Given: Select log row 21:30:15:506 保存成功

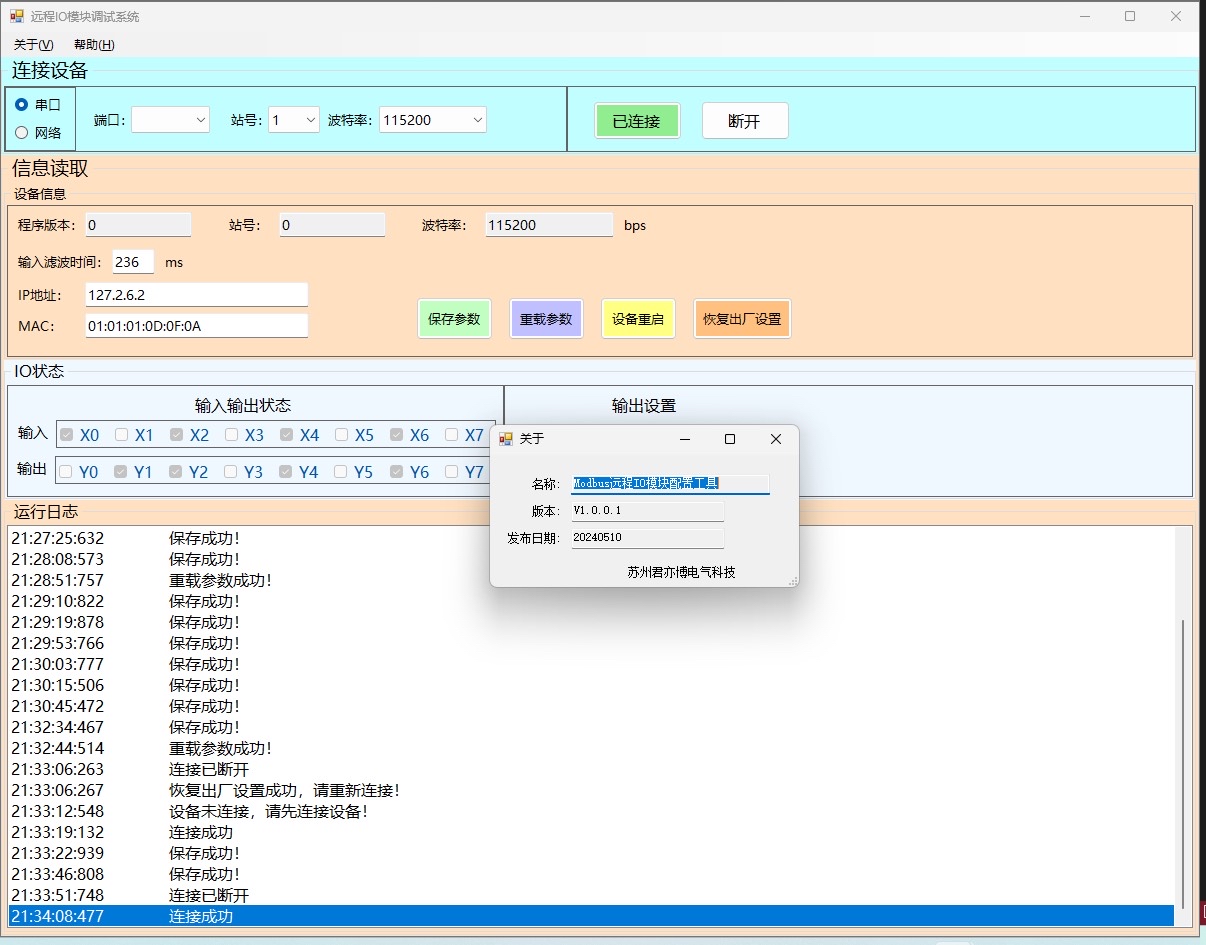Looking at the screenshot, I should click(591, 685).
